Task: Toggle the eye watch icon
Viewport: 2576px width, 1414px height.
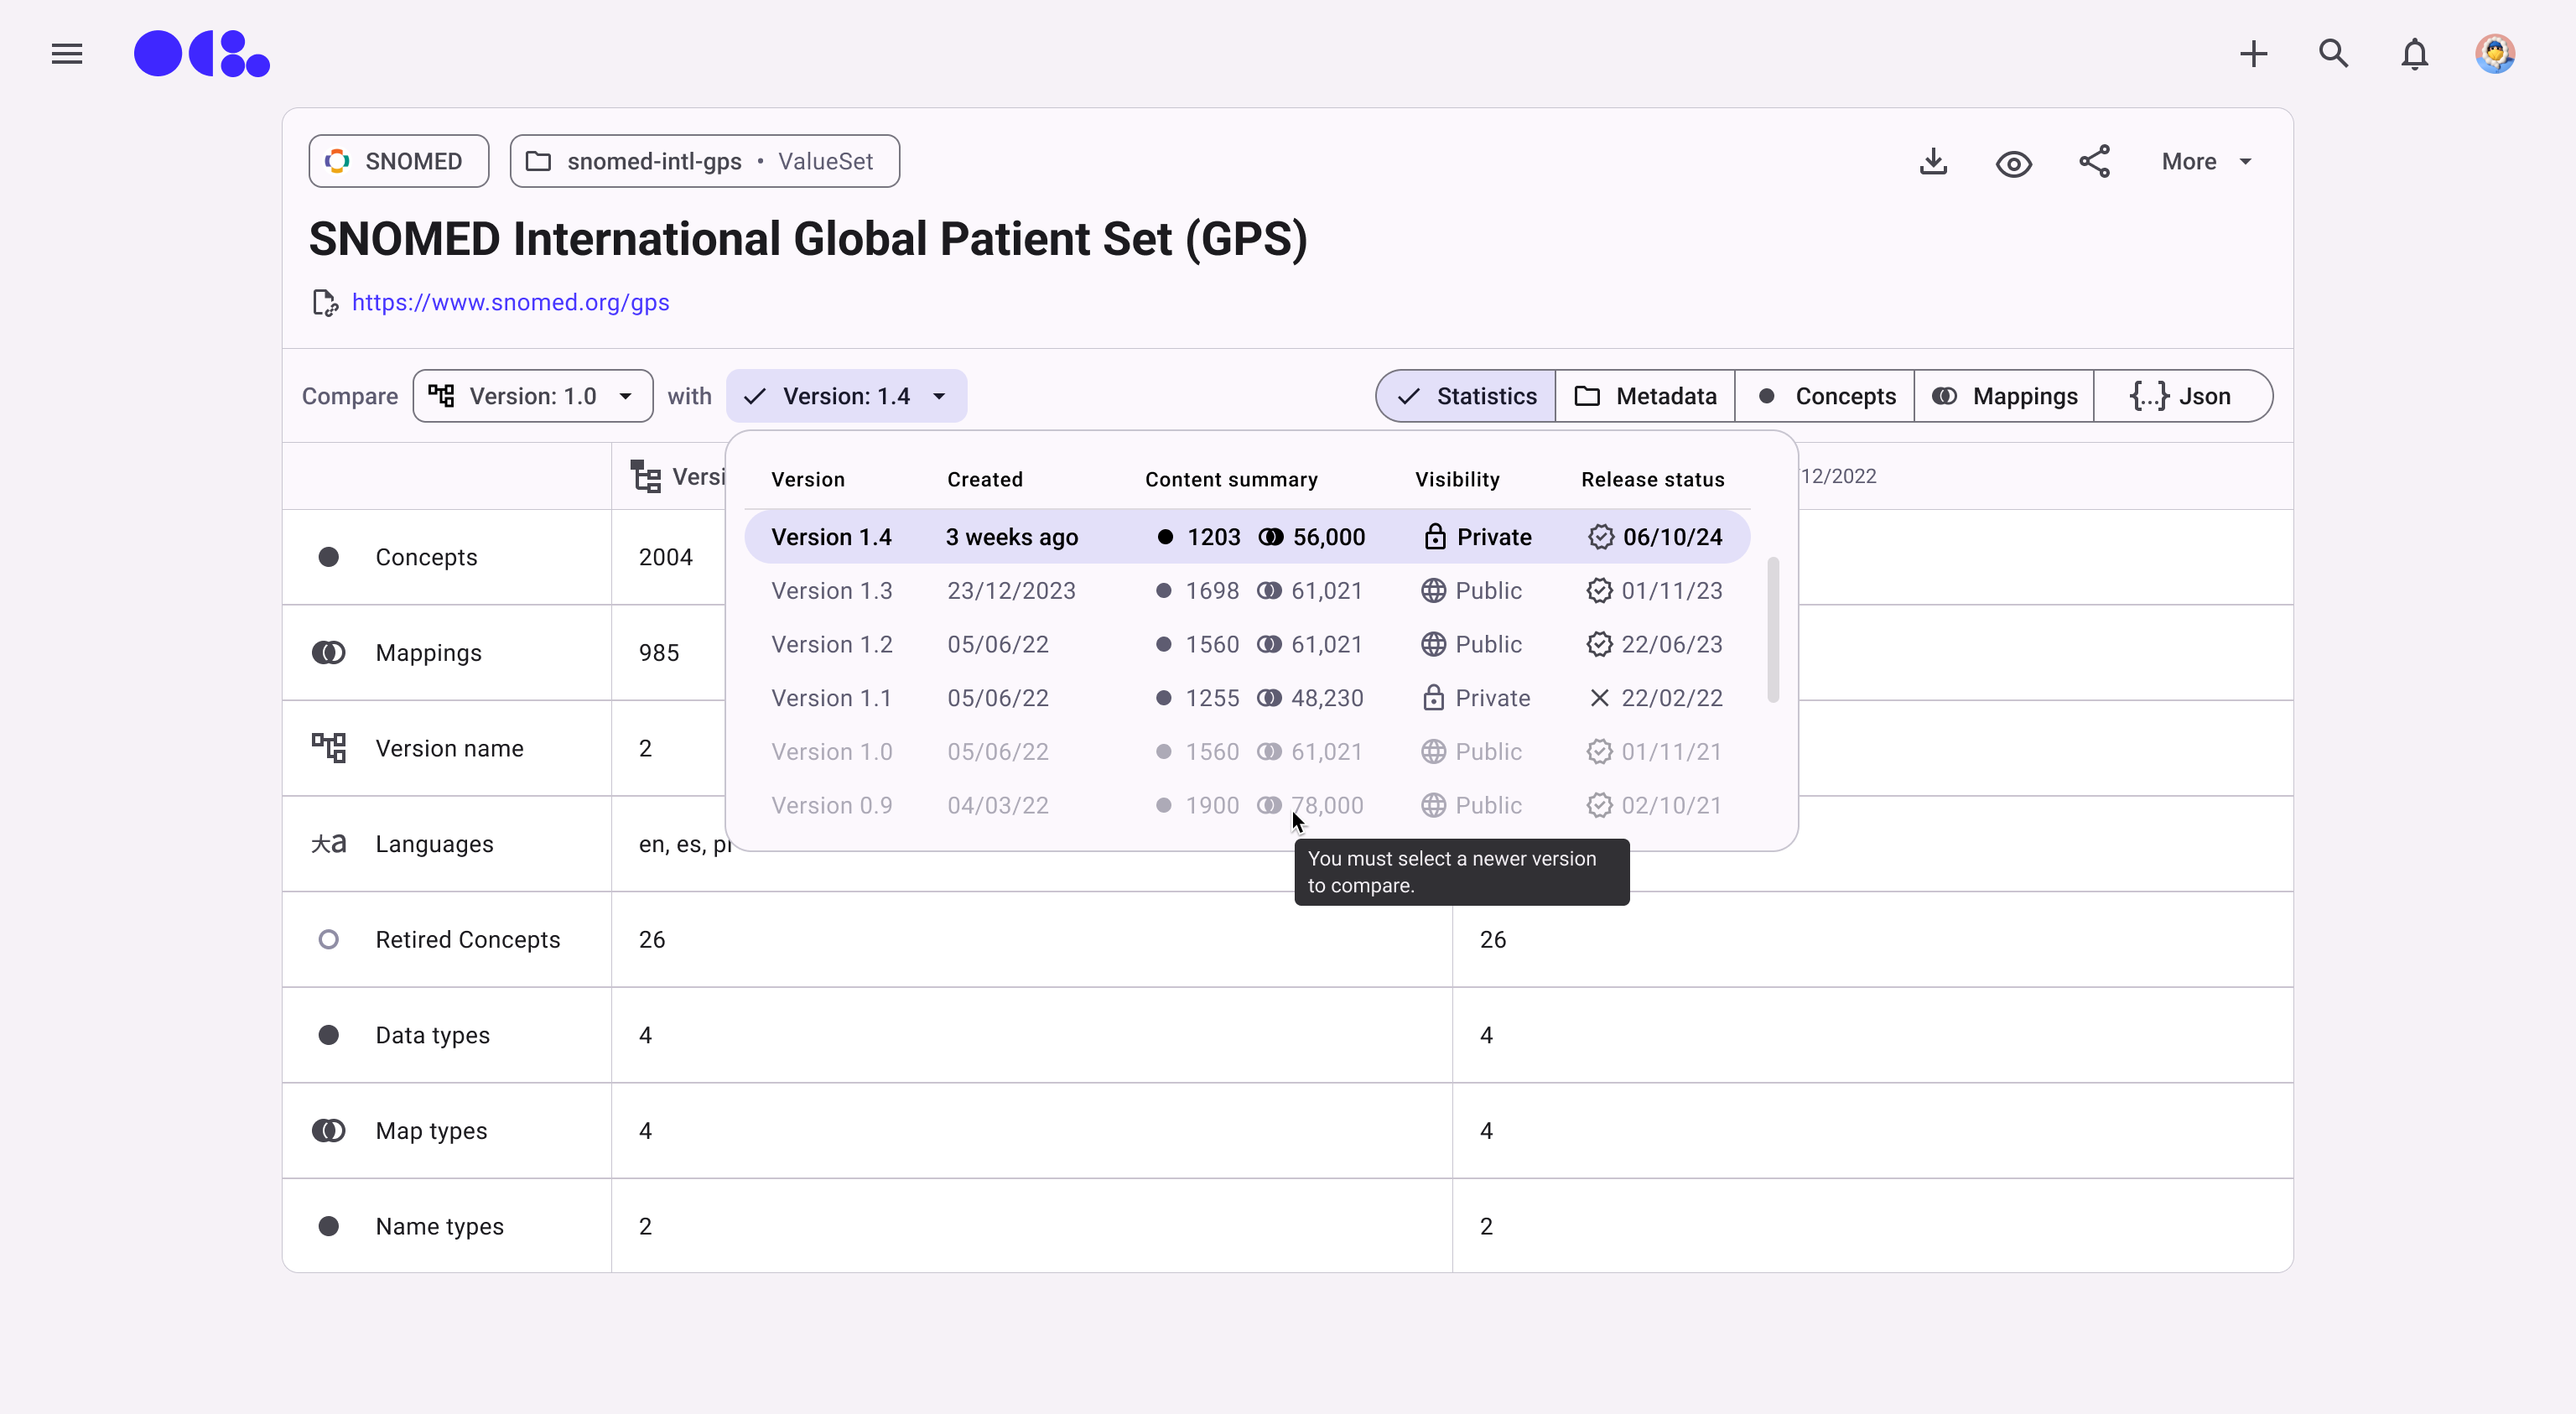Action: [2013, 163]
